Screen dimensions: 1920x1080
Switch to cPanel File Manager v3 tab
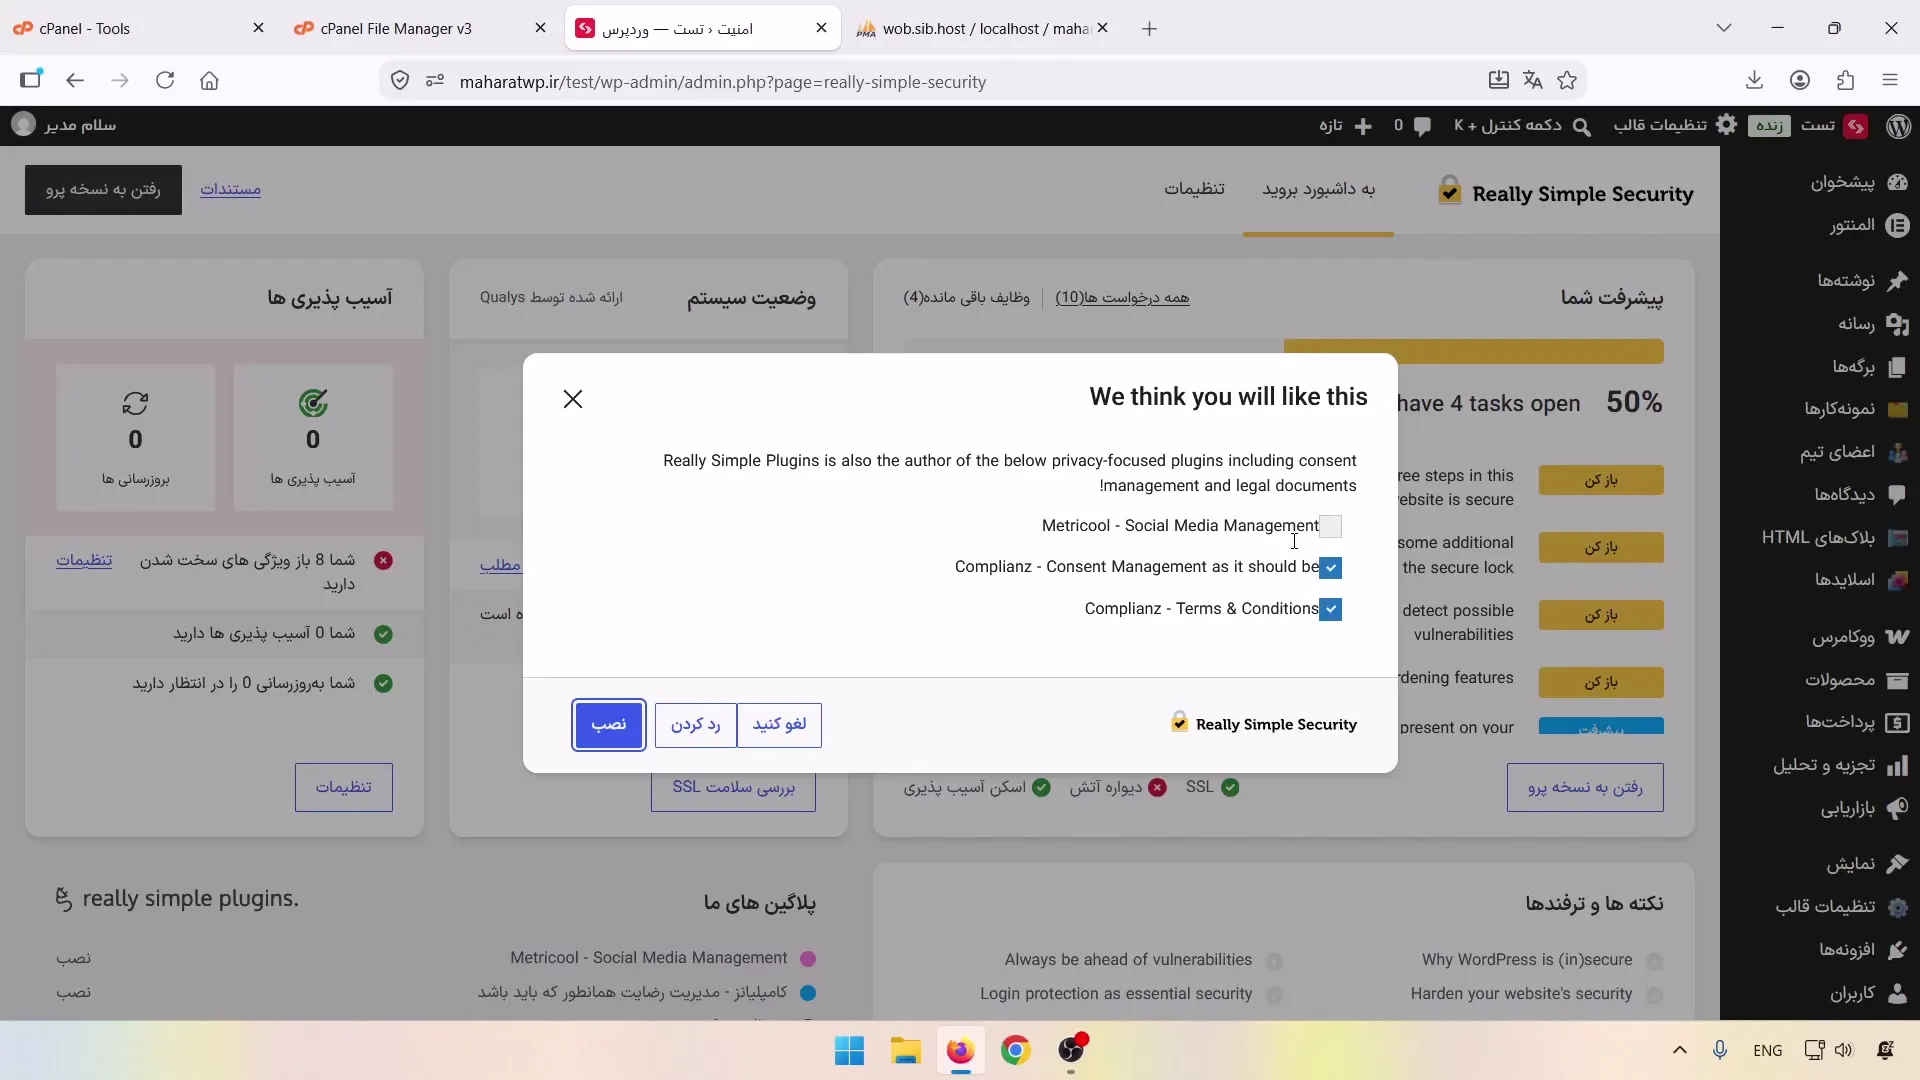click(420, 28)
